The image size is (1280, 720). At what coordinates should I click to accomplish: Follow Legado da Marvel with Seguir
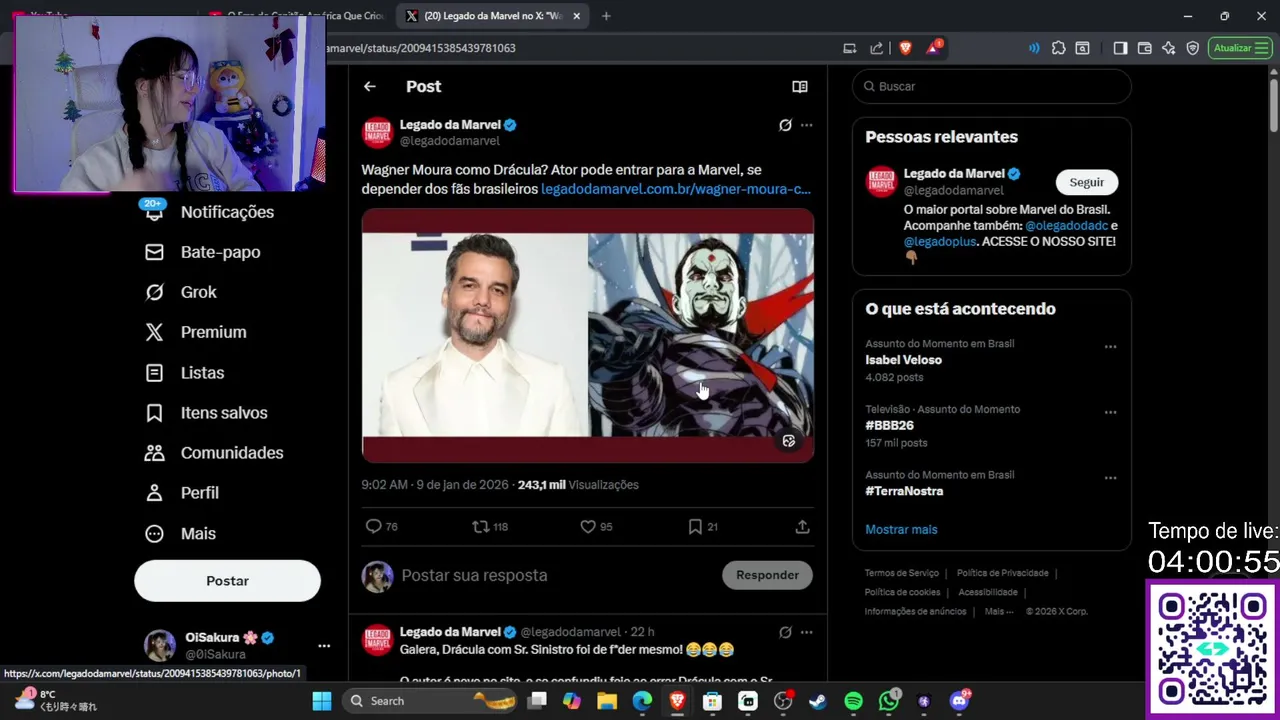coord(1086,182)
